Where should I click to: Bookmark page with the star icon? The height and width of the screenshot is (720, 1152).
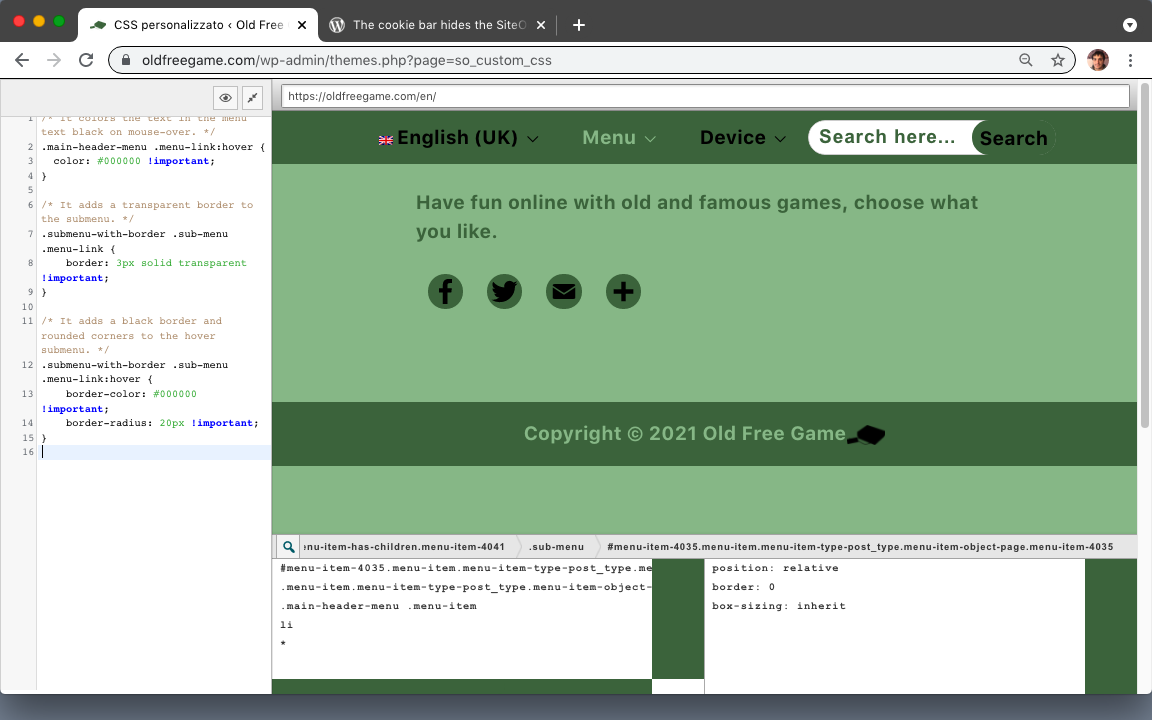click(1057, 60)
